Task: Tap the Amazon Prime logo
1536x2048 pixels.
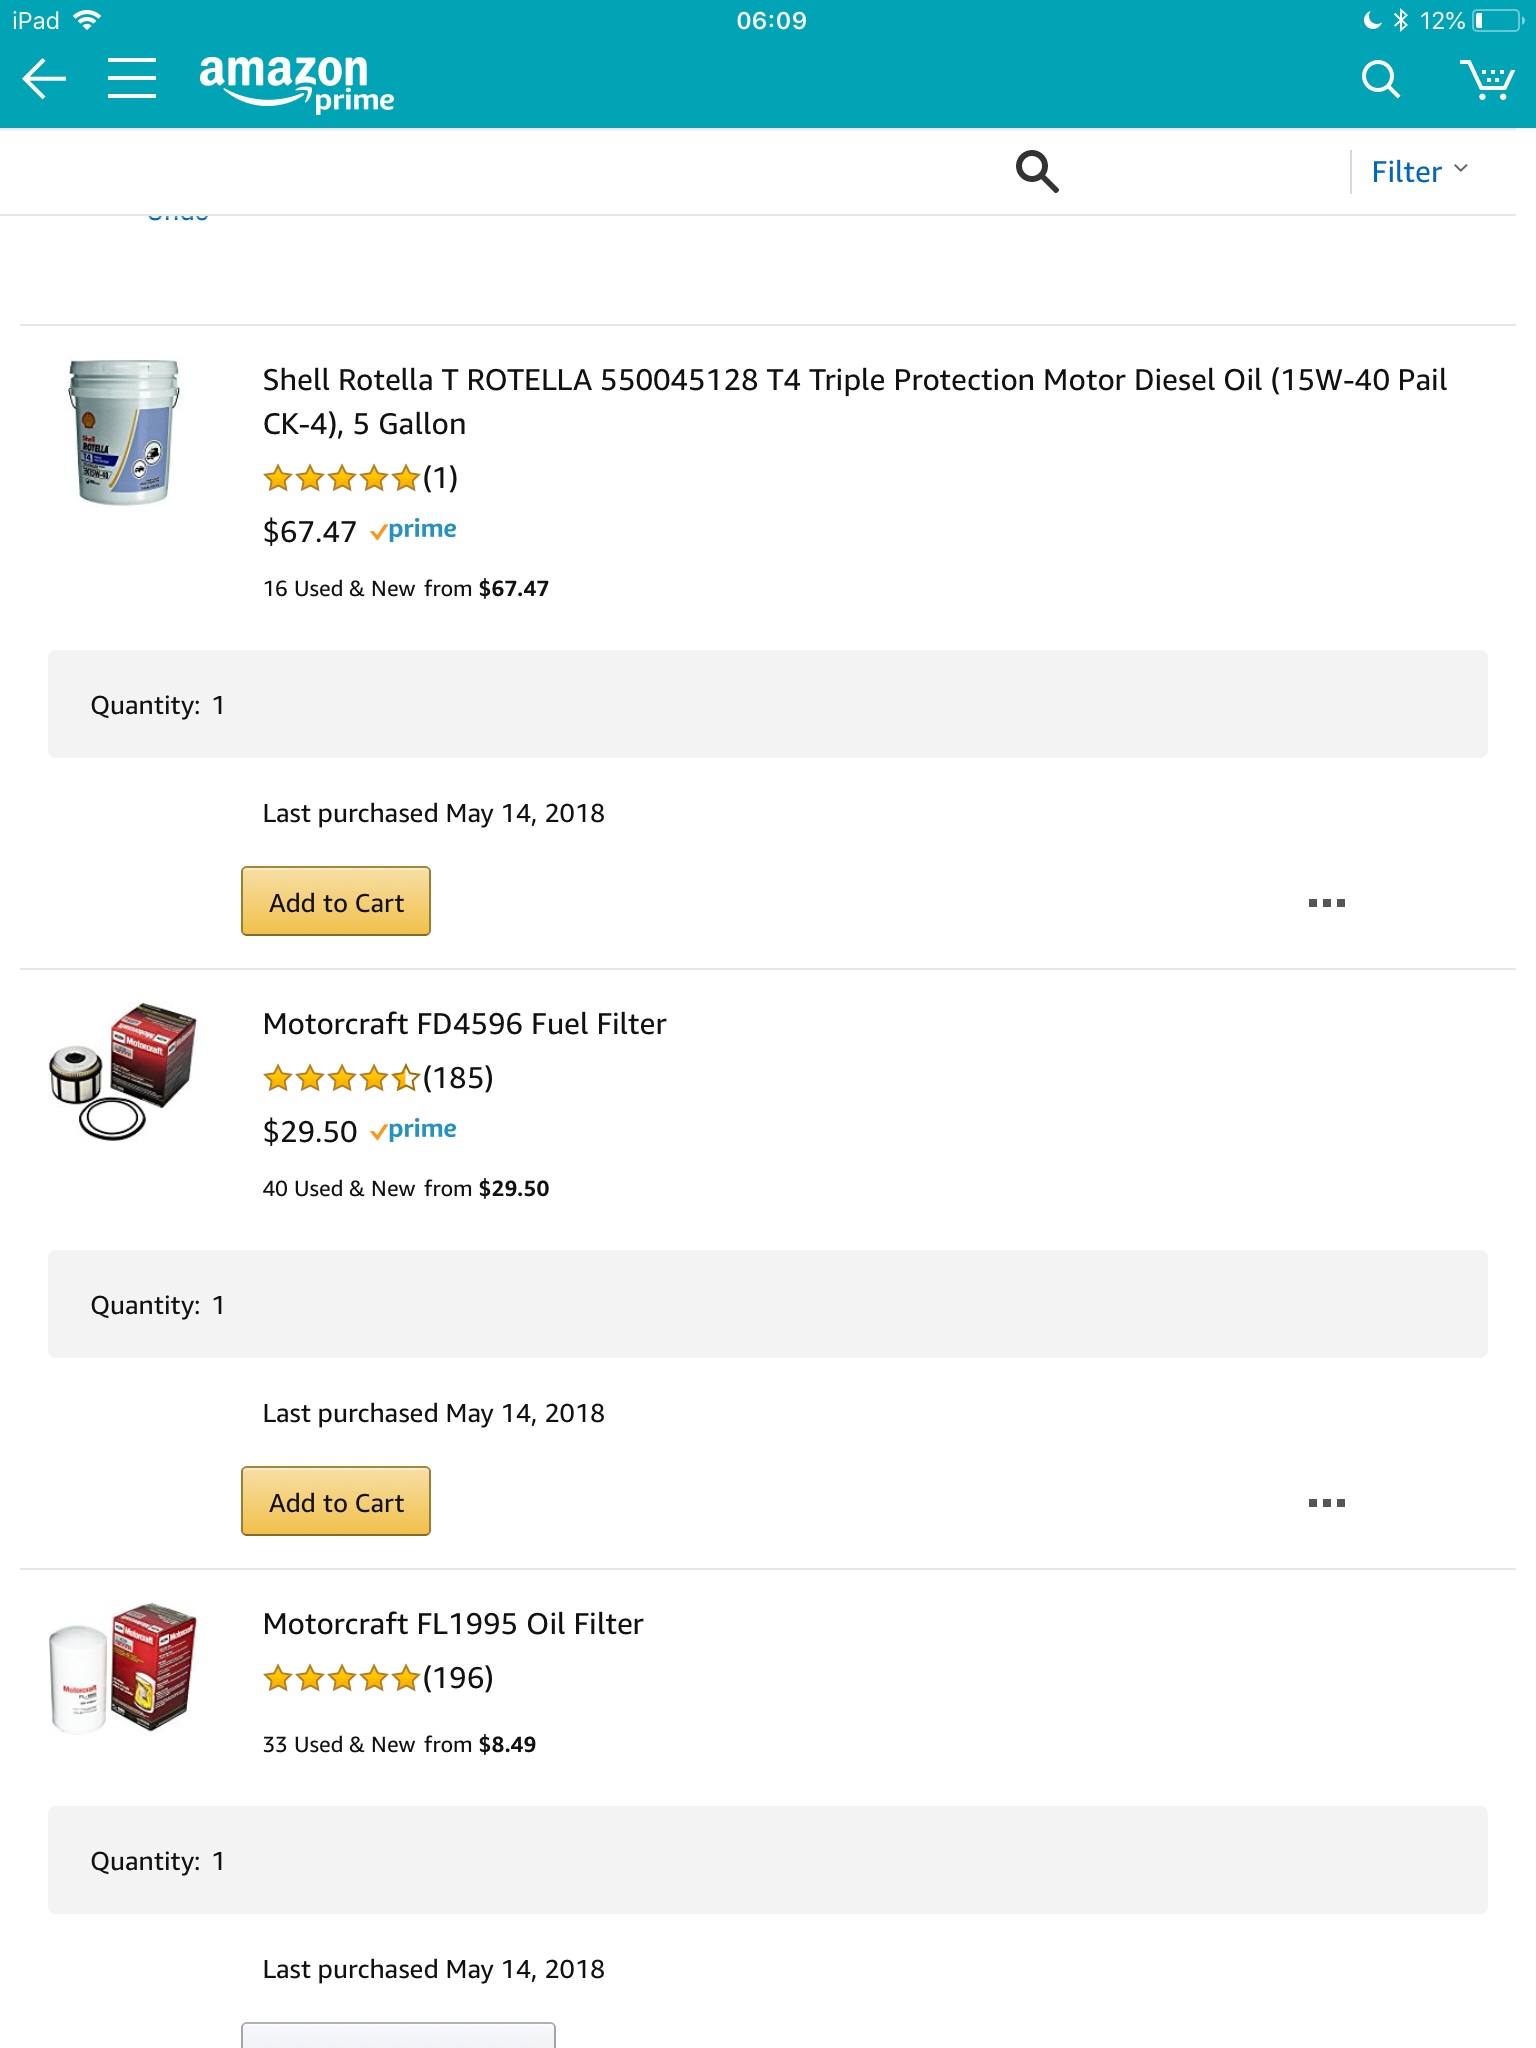Action: click(x=296, y=82)
